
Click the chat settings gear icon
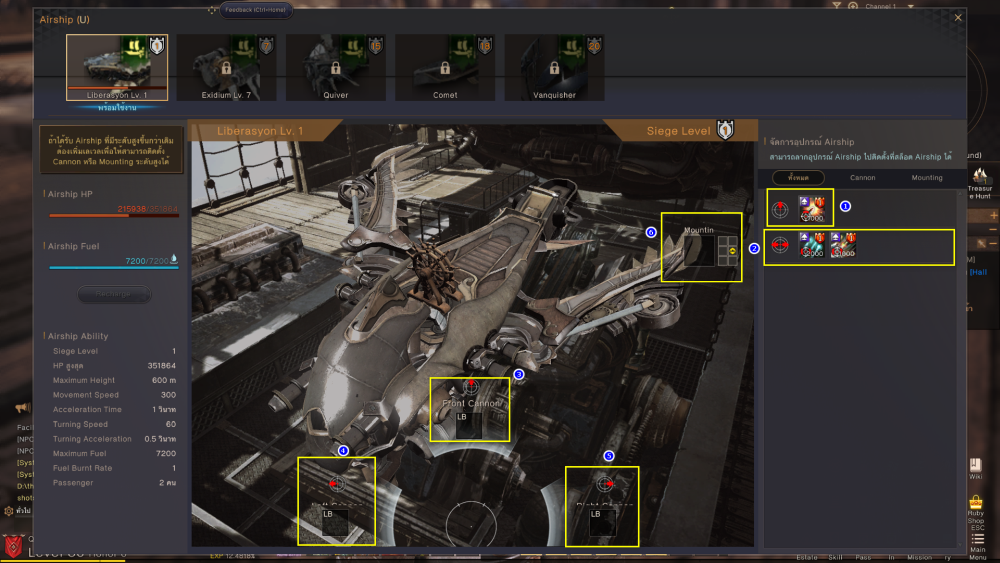8,511
